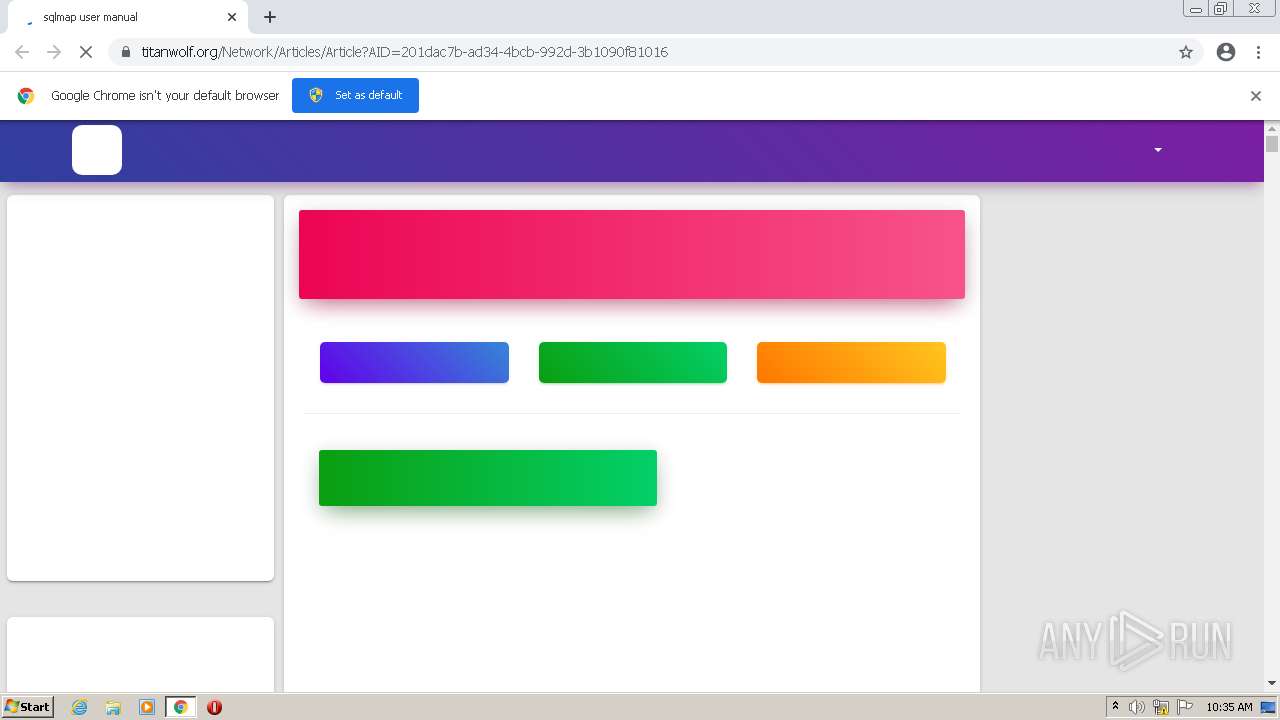Screen dimensions: 1280x720
Task: Click the orange gradient button
Action: (851, 362)
